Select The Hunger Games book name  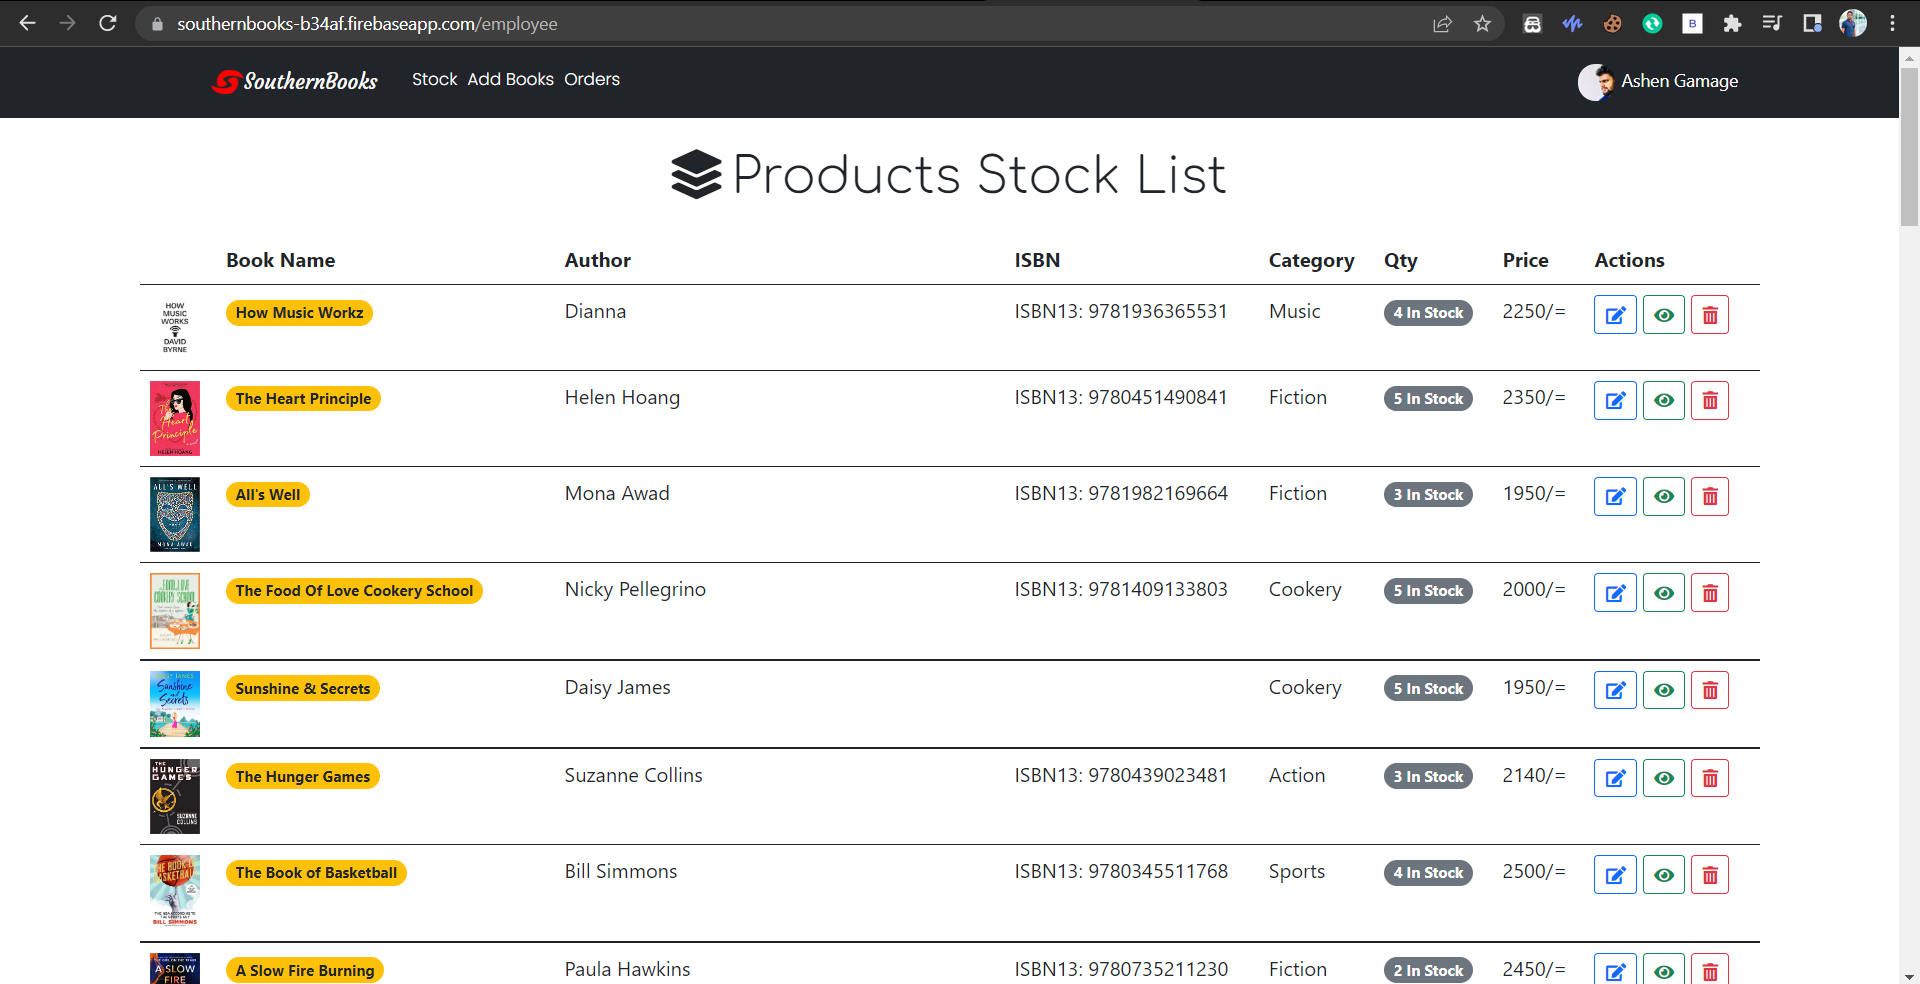[302, 776]
